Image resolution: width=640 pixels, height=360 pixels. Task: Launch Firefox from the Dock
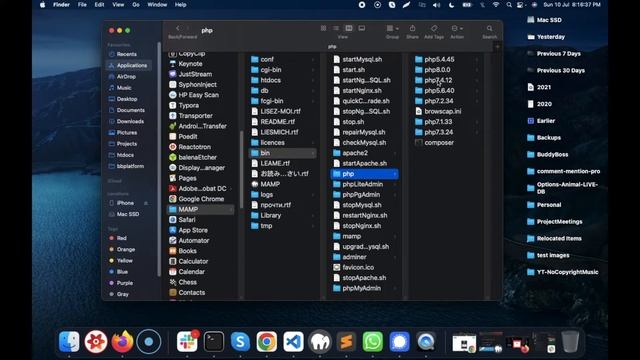pyautogui.click(x=122, y=341)
